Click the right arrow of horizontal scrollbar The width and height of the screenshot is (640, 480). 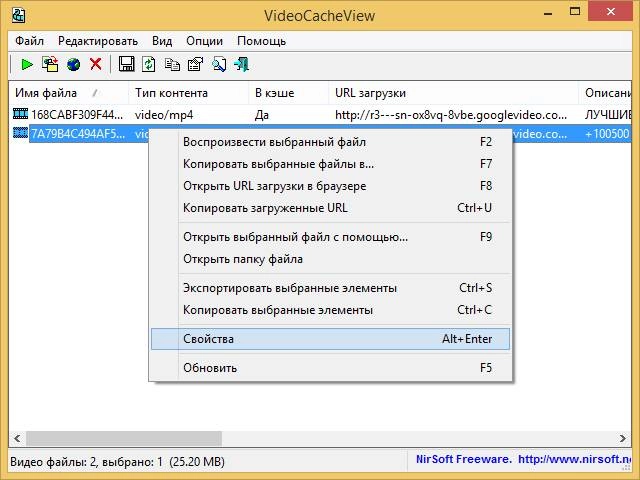[622, 439]
